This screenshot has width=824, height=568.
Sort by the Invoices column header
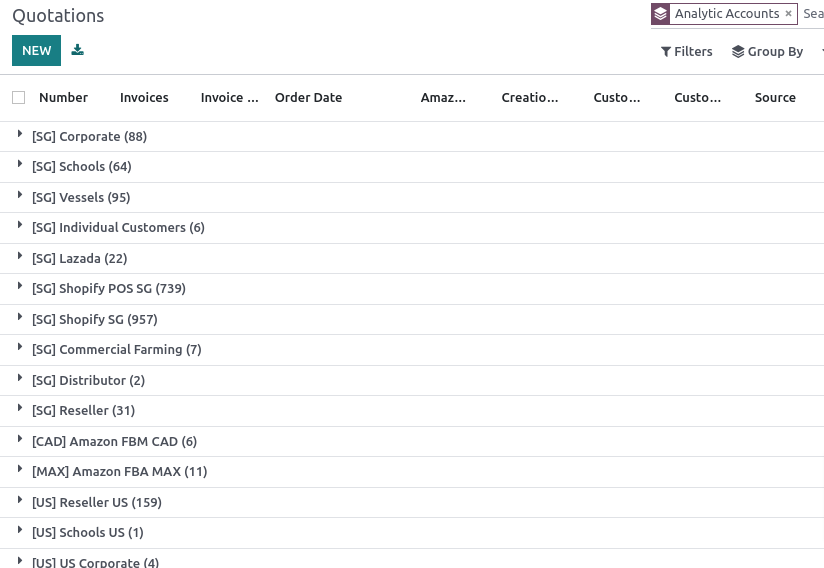click(x=144, y=97)
